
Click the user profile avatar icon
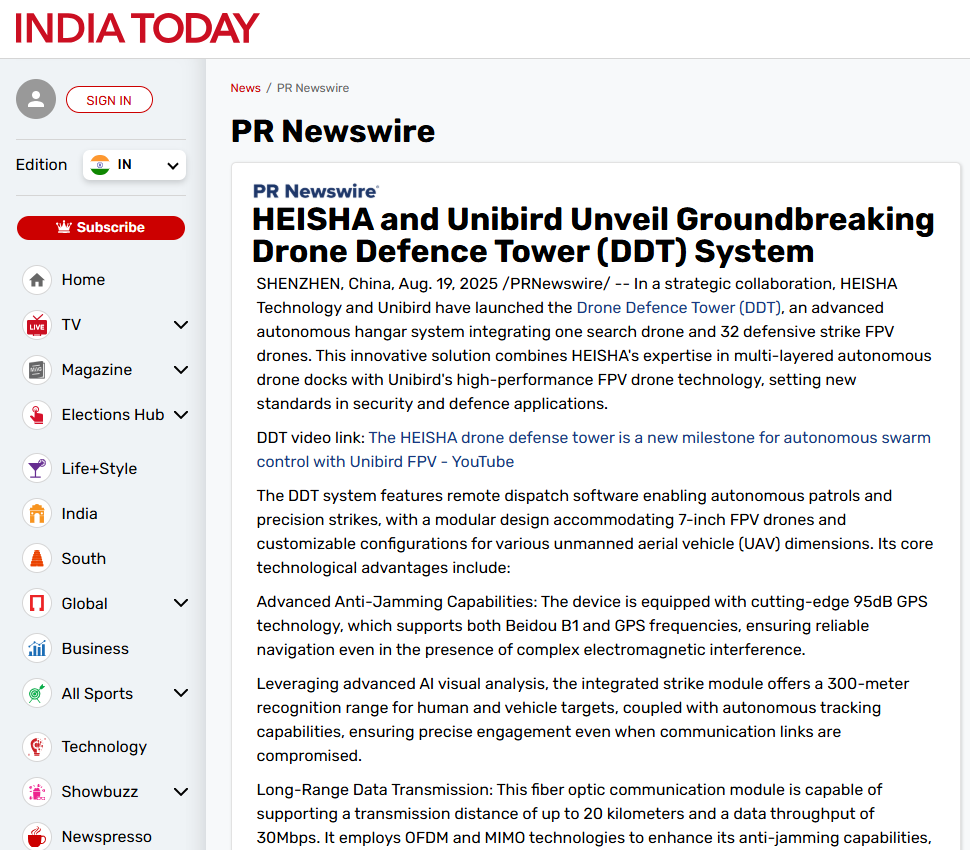tap(36, 99)
